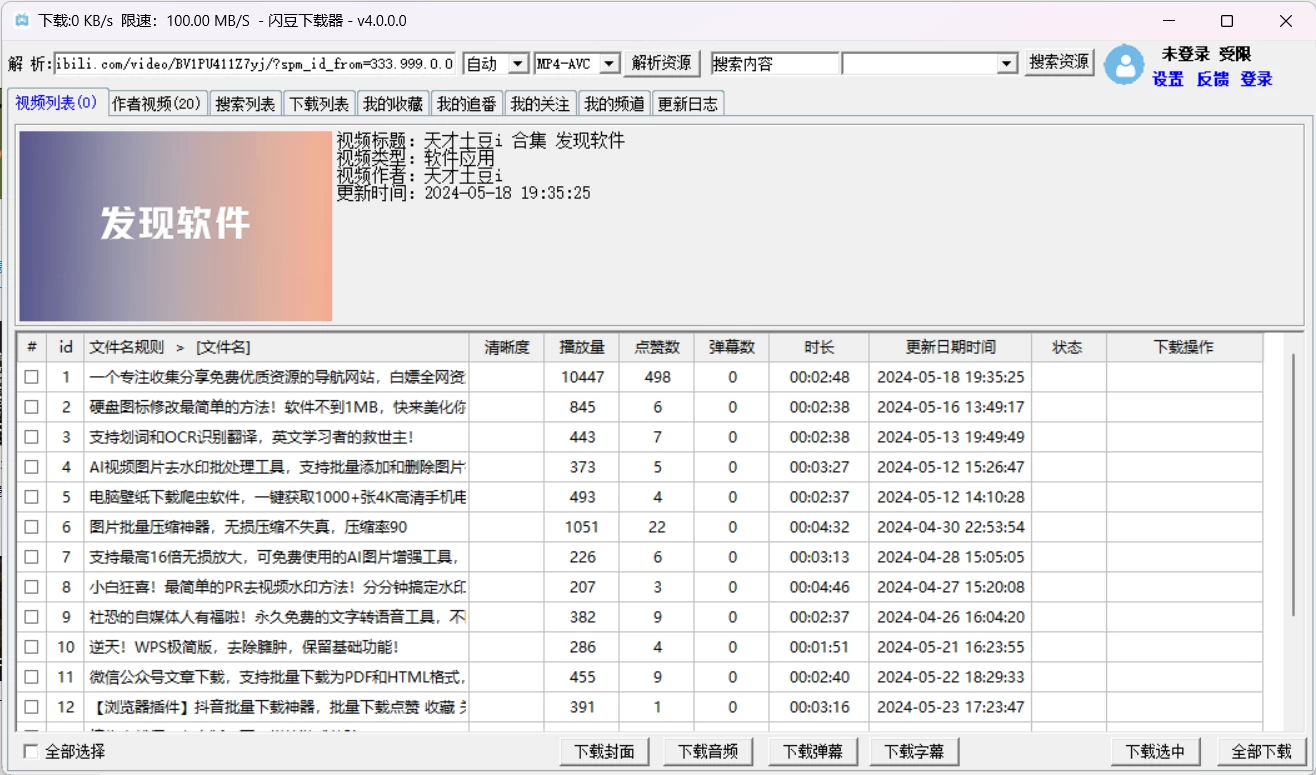Image resolution: width=1316 pixels, height=775 pixels.
Task: Open the 我的追番 tab
Action: [467, 104]
